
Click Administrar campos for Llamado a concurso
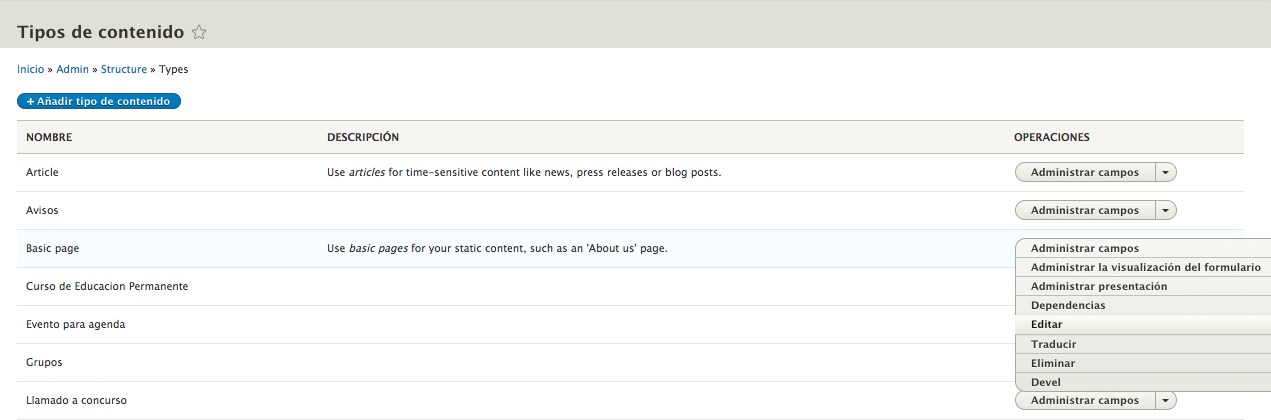tap(1084, 400)
